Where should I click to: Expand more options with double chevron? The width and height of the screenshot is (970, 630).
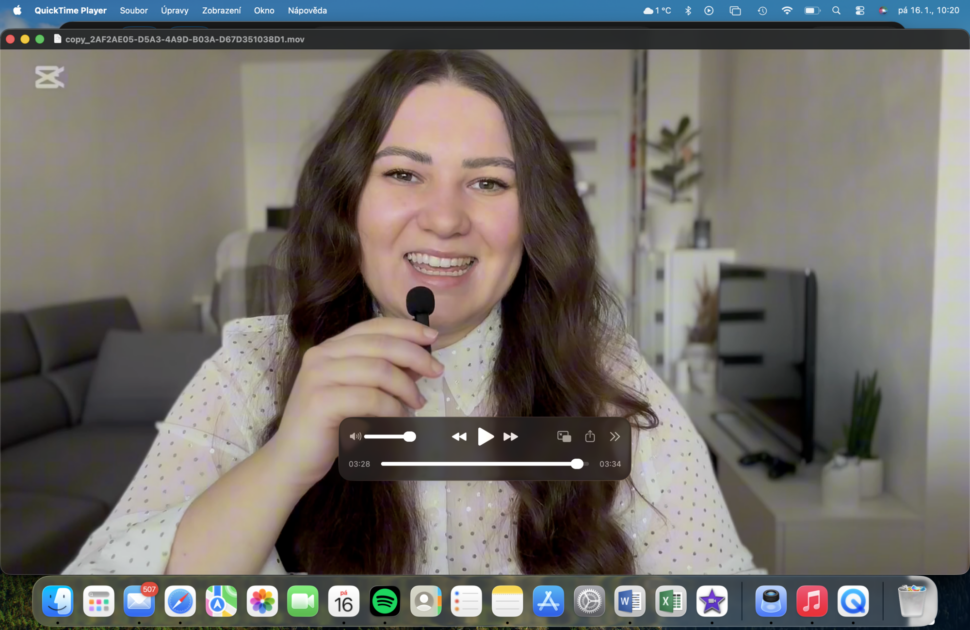pyautogui.click(x=615, y=437)
